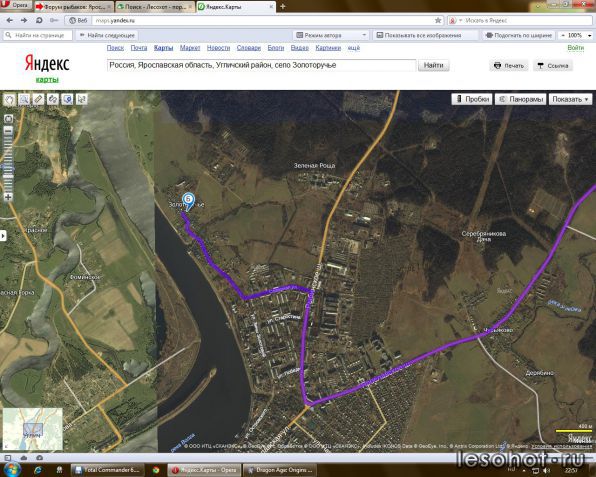Click the Найти на странице find field
Viewport: 596px width, 477px height.
click(x=38, y=35)
